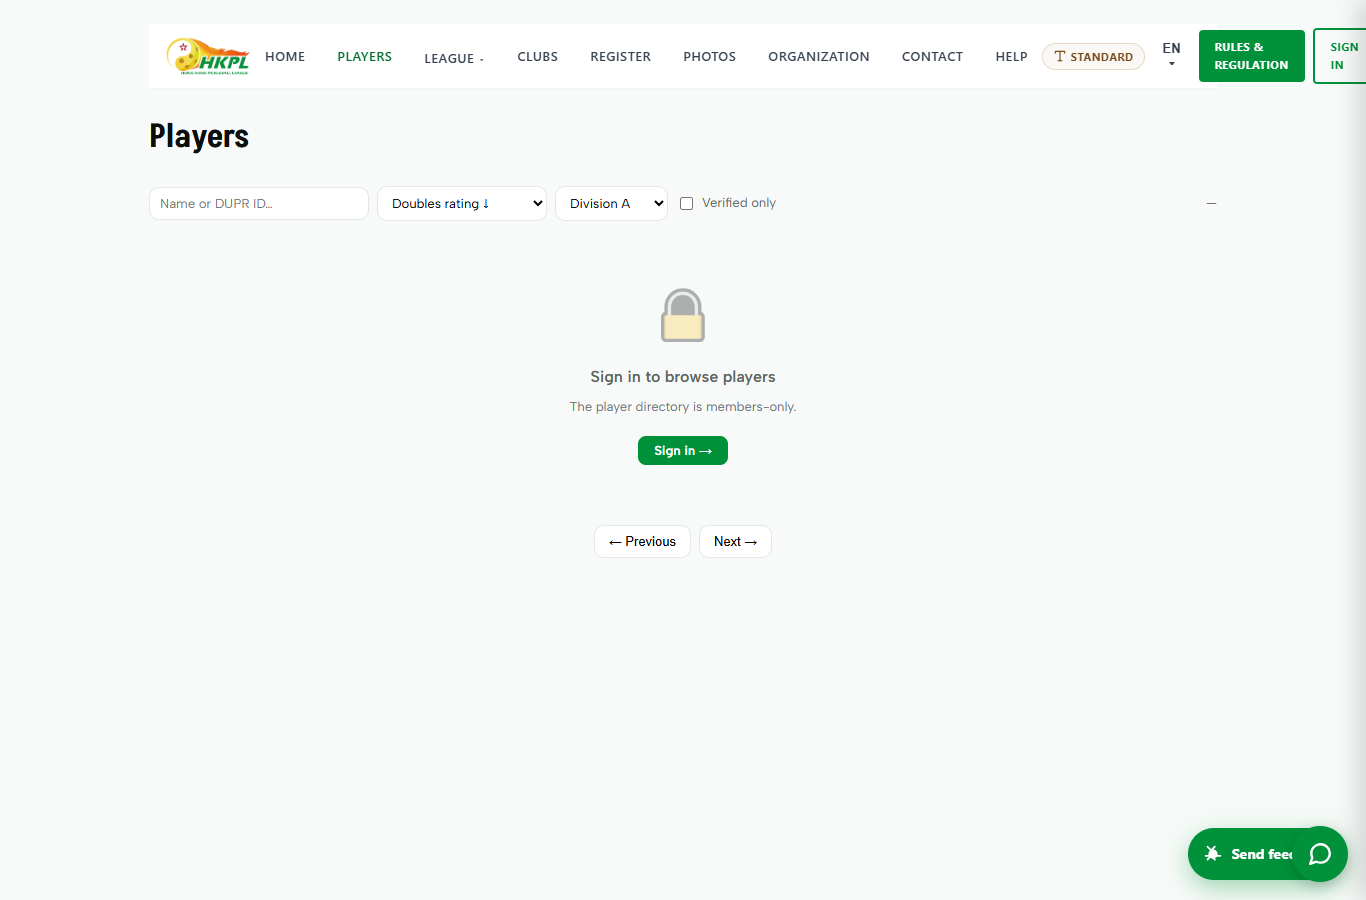Click the HKPL logo
The width and height of the screenshot is (1366, 900).
coord(208,57)
